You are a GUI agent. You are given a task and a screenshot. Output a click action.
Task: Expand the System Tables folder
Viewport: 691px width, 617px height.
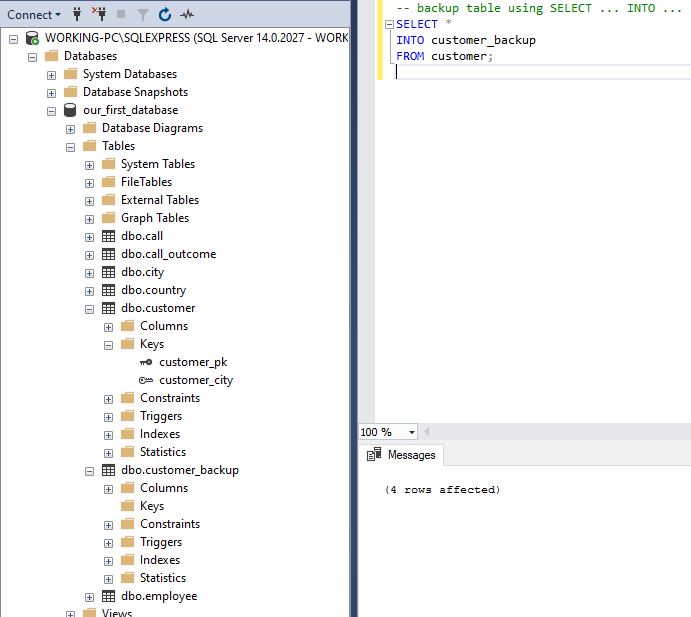[x=89, y=165]
